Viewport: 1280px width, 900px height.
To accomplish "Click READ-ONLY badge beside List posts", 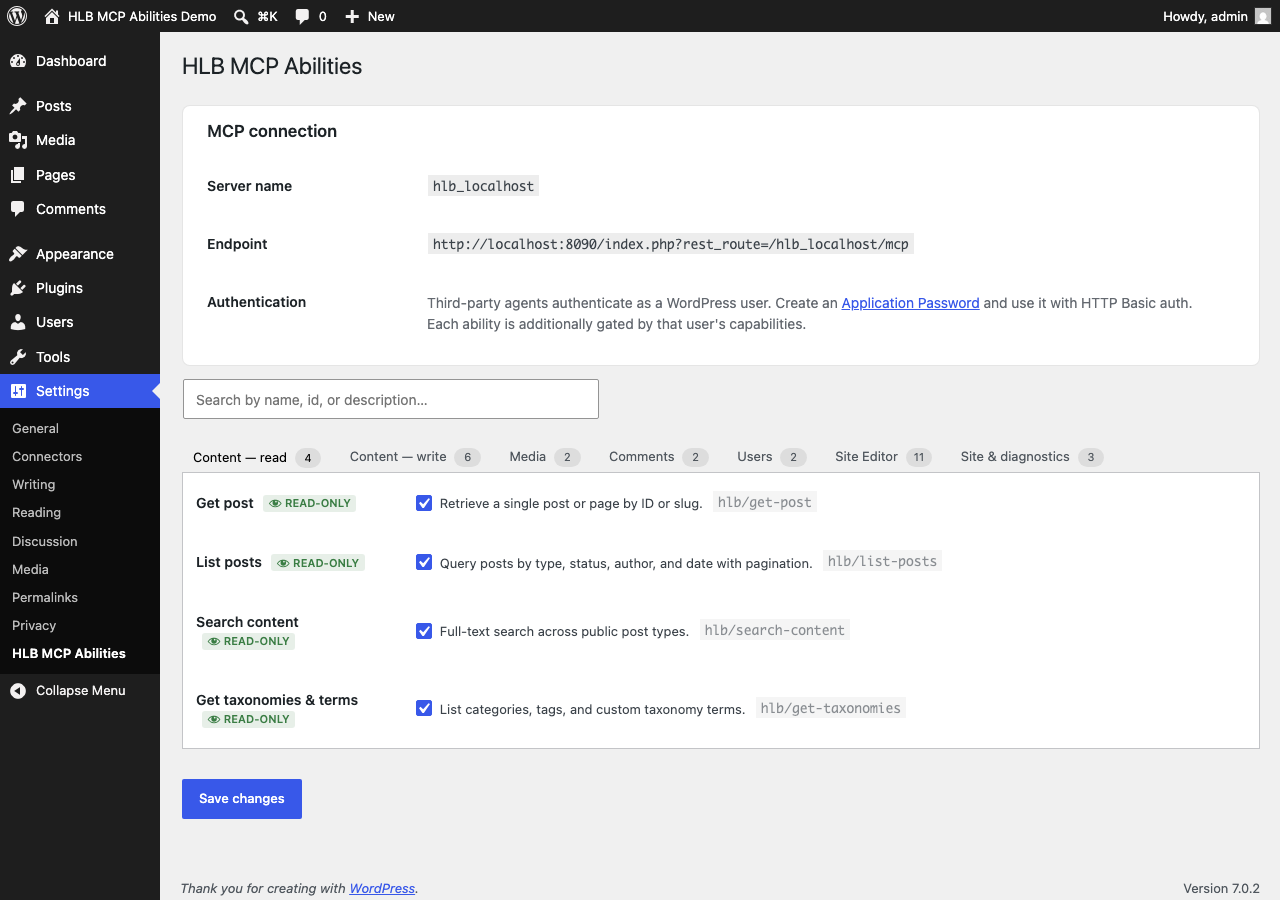I will pos(318,563).
